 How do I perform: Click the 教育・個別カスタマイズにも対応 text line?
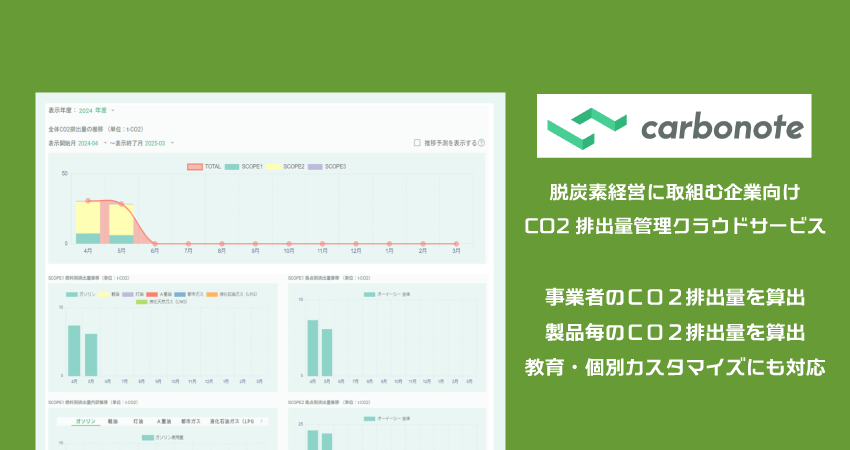click(x=675, y=368)
